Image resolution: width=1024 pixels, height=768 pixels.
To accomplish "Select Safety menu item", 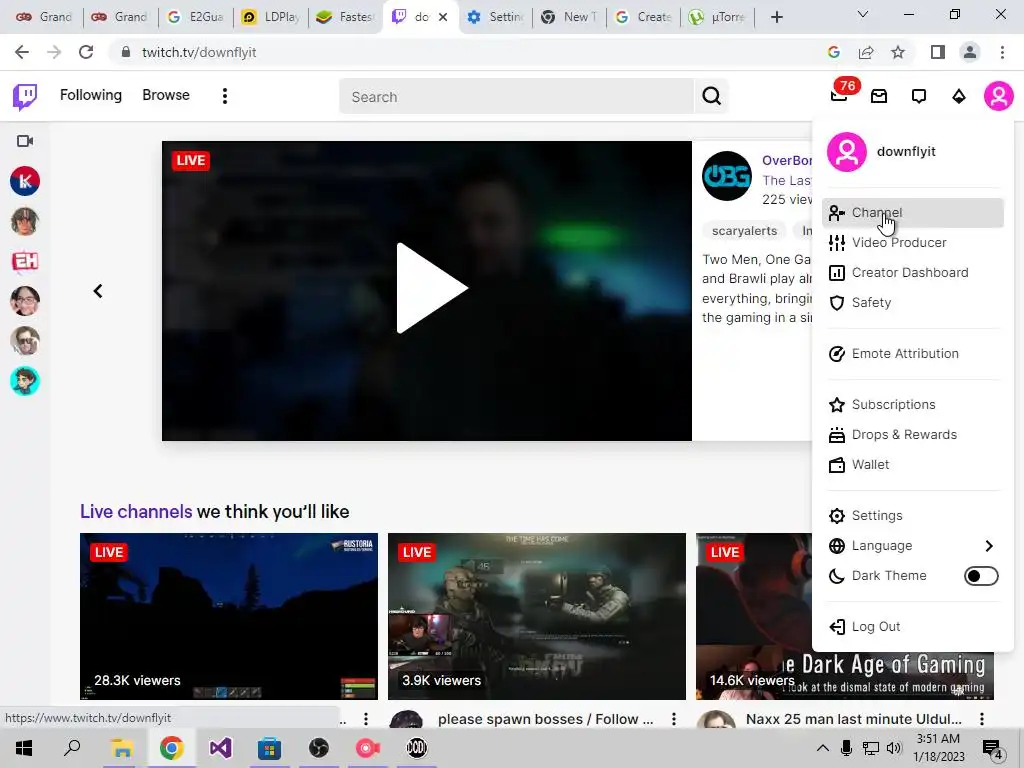I will (x=912, y=303).
